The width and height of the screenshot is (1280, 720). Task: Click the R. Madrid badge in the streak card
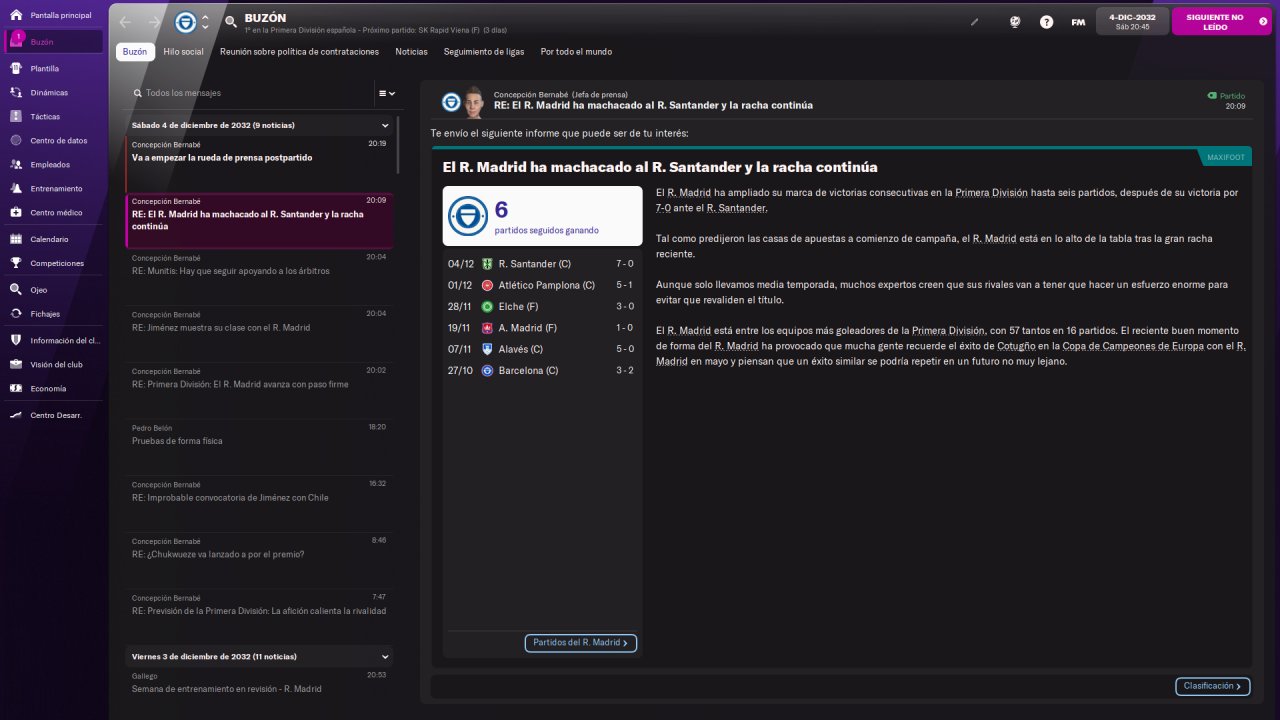coord(468,216)
